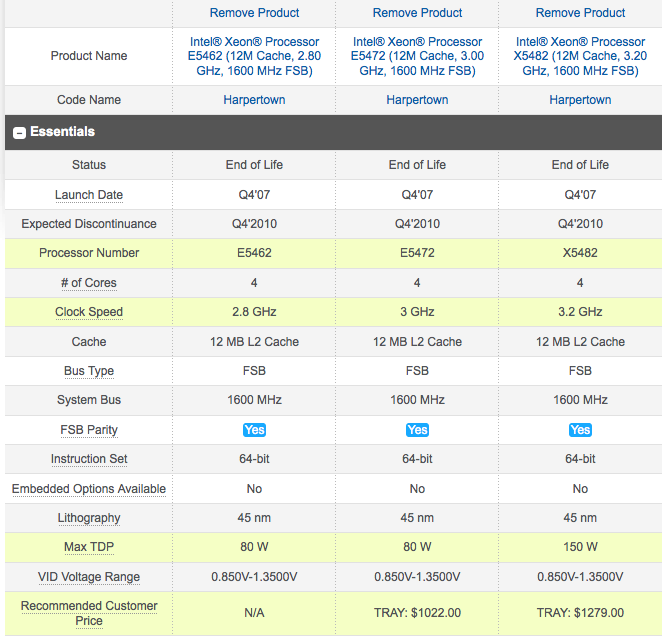Open Harpertown code name link for E5472
This screenshot has width=663, height=636.
(x=417, y=100)
